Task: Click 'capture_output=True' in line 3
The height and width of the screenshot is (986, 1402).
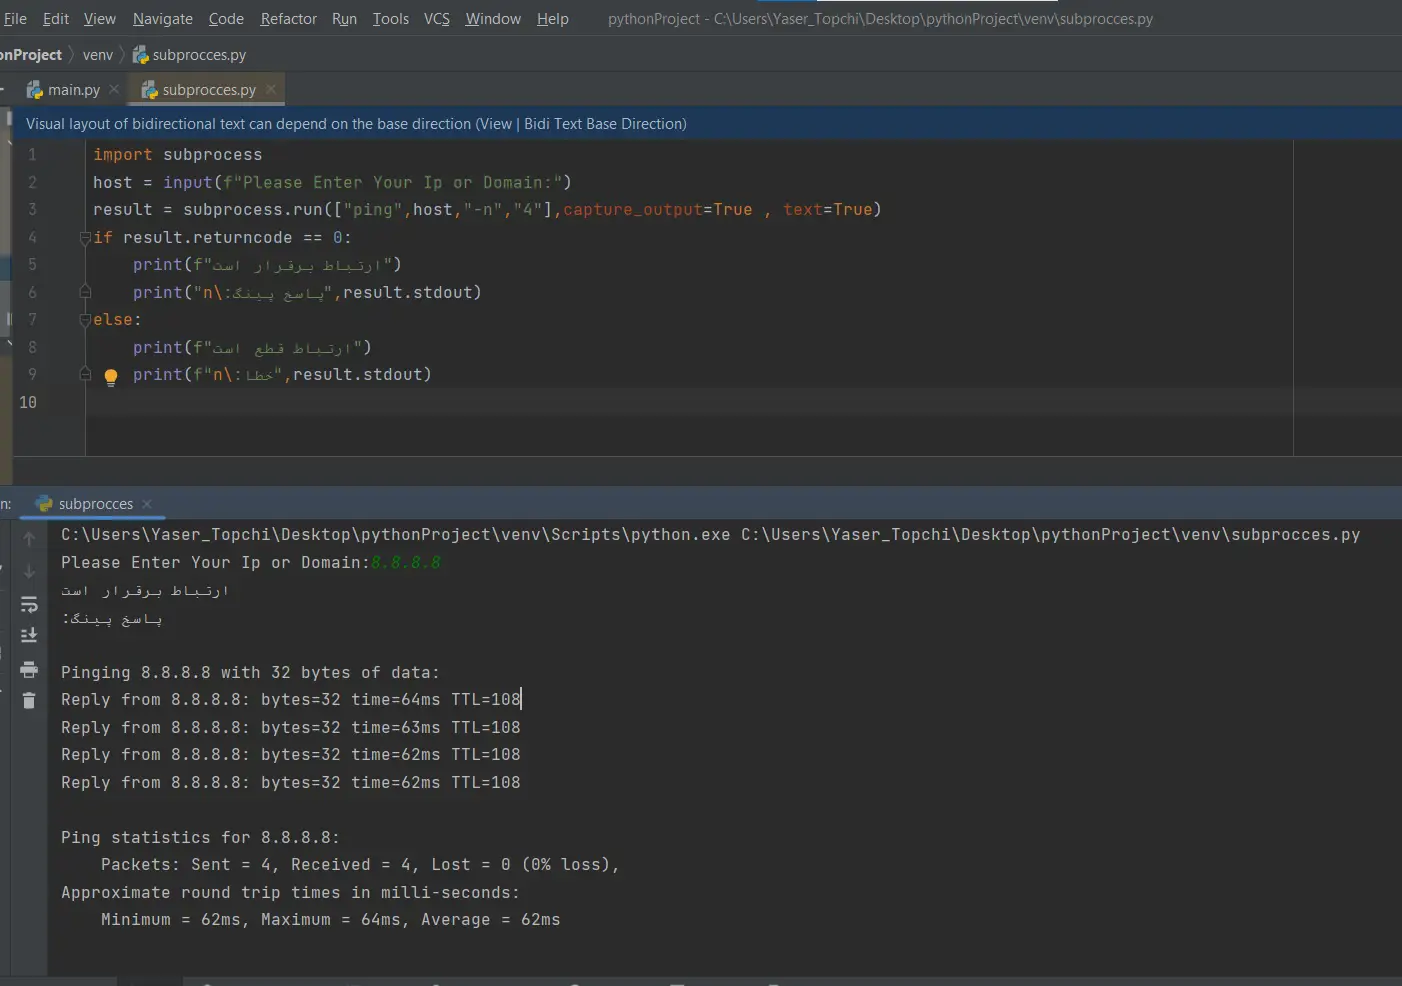Action: pyautogui.click(x=658, y=210)
